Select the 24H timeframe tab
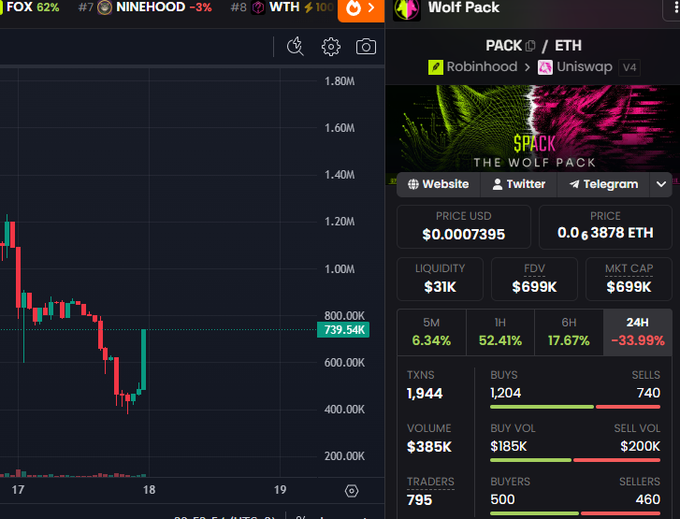 [x=638, y=332]
